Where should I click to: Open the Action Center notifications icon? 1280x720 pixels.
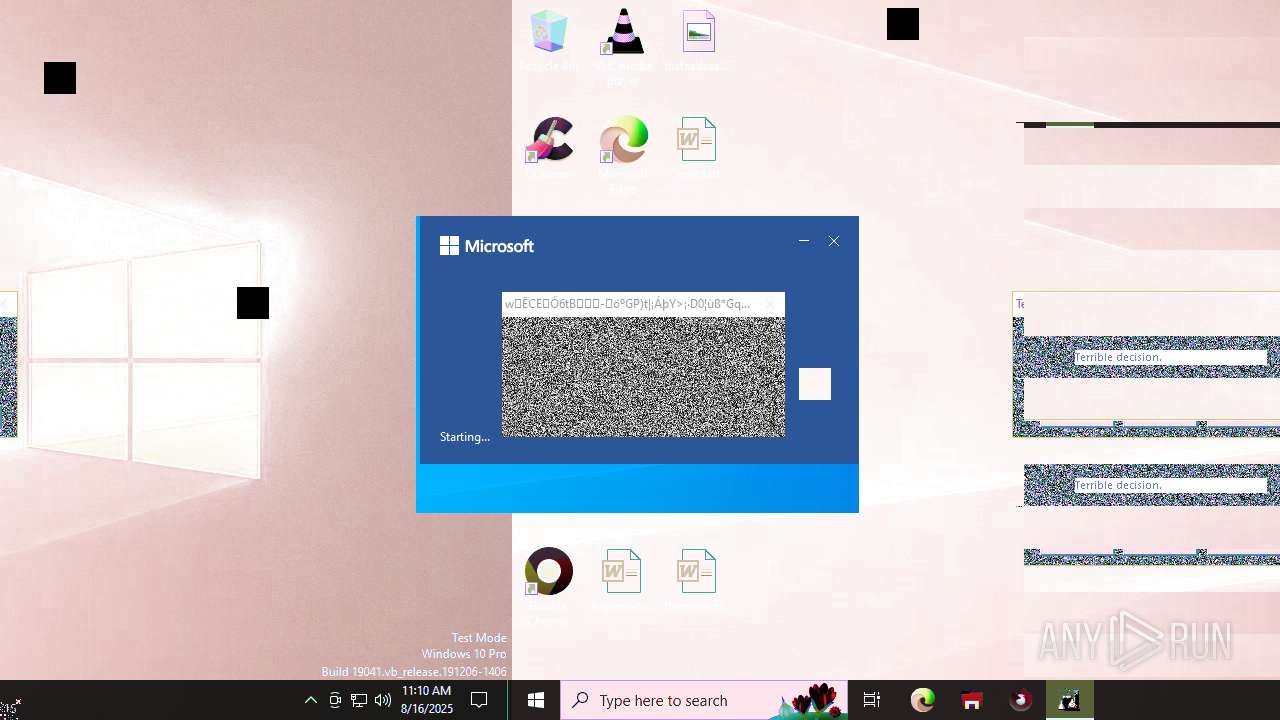(479, 700)
